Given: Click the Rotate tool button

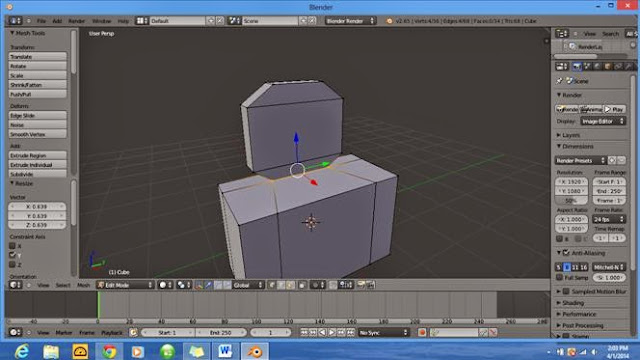Looking at the screenshot, I should 38,66.
